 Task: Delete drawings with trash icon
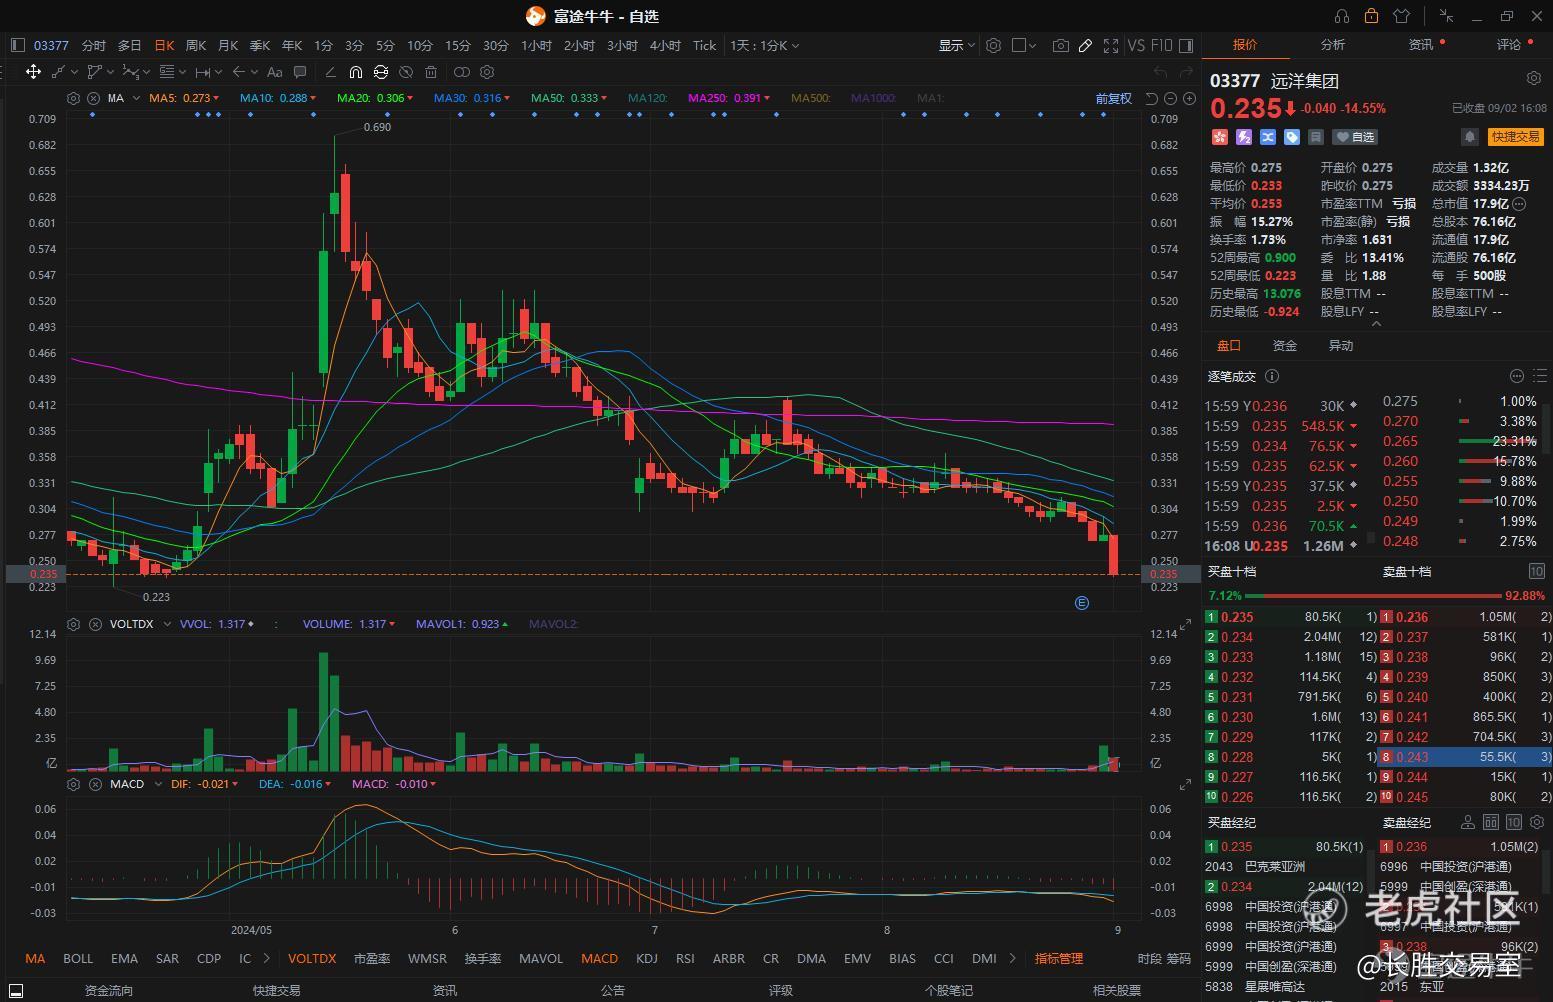point(431,72)
